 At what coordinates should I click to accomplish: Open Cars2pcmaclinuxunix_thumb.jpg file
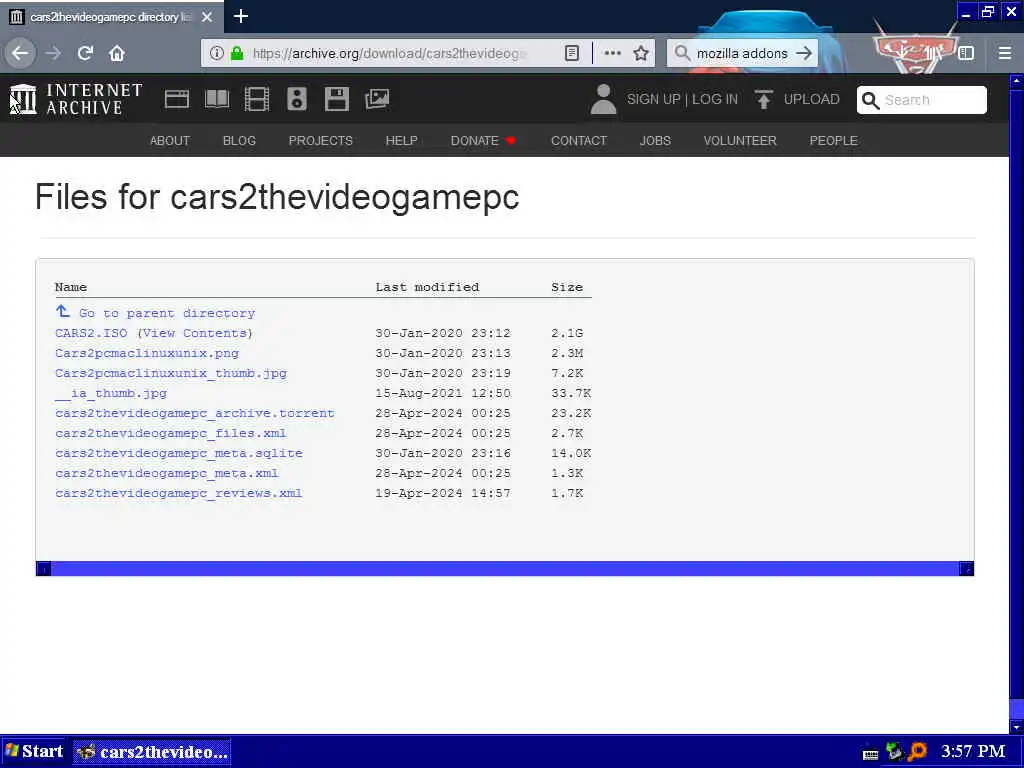click(171, 373)
